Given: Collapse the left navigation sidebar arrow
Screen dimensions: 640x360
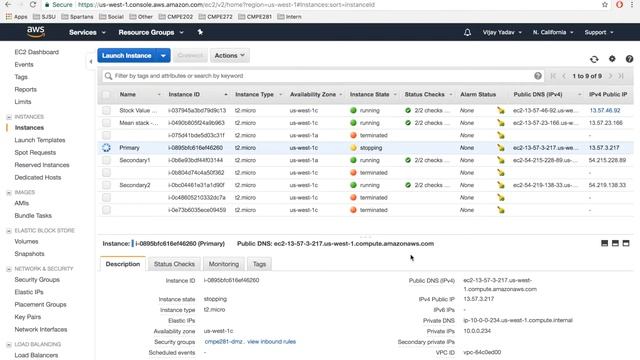Looking at the screenshot, I should (91, 62).
